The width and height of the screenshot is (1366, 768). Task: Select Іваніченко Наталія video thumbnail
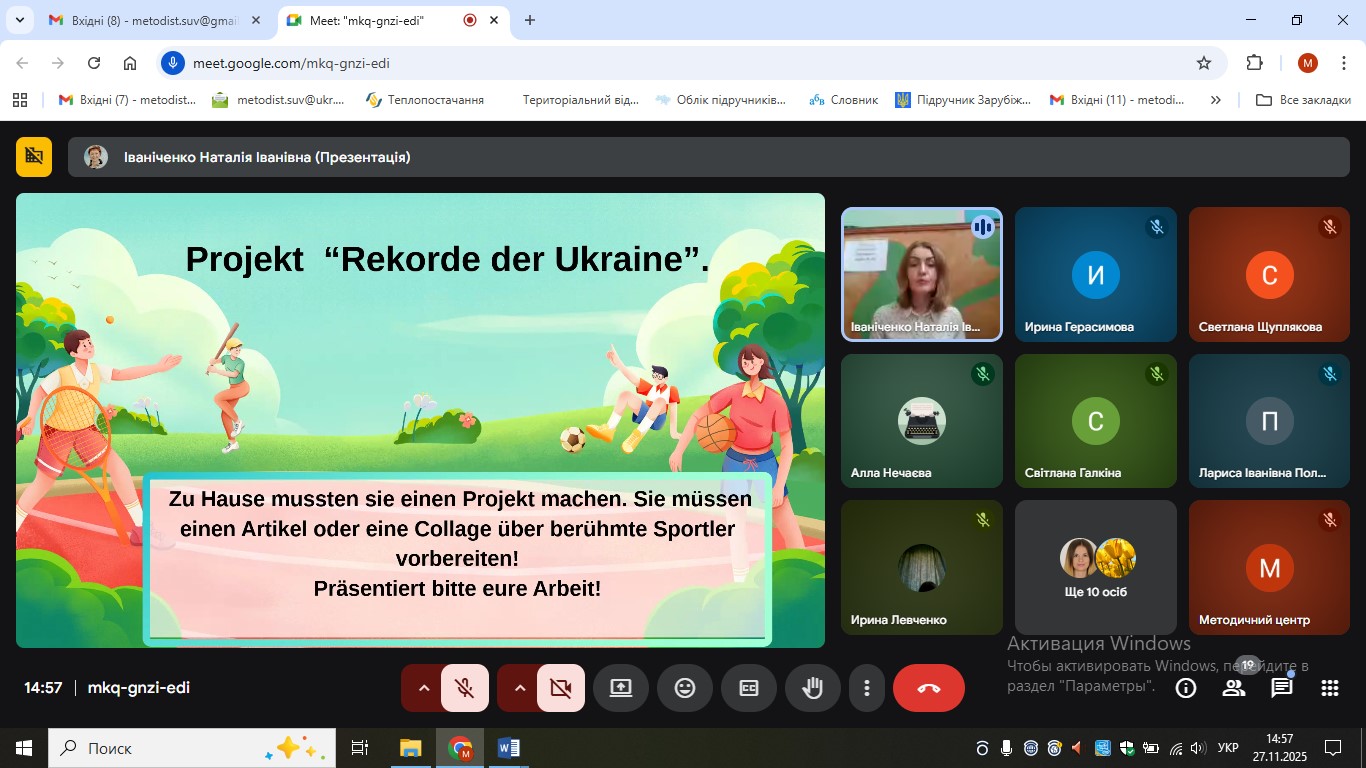pyautogui.click(x=921, y=274)
